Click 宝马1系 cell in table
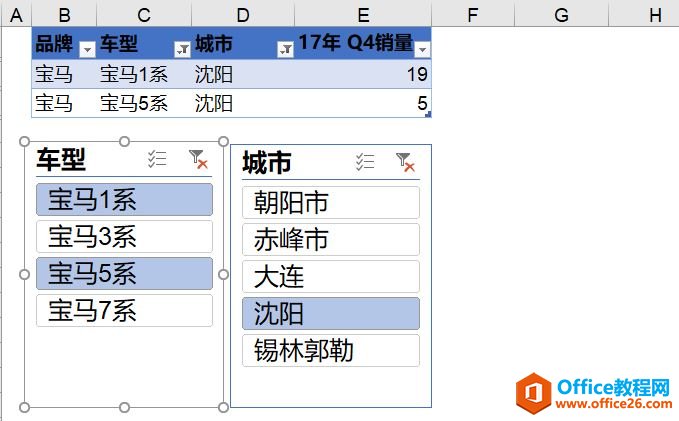This screenshot has width=679, height=421. tap(144, 74)
